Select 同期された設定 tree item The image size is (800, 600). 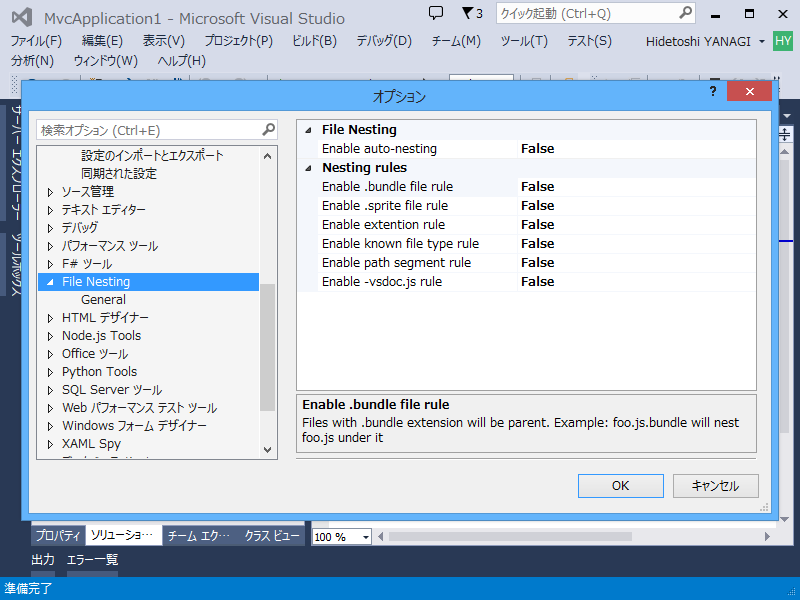tap(119, 173)
